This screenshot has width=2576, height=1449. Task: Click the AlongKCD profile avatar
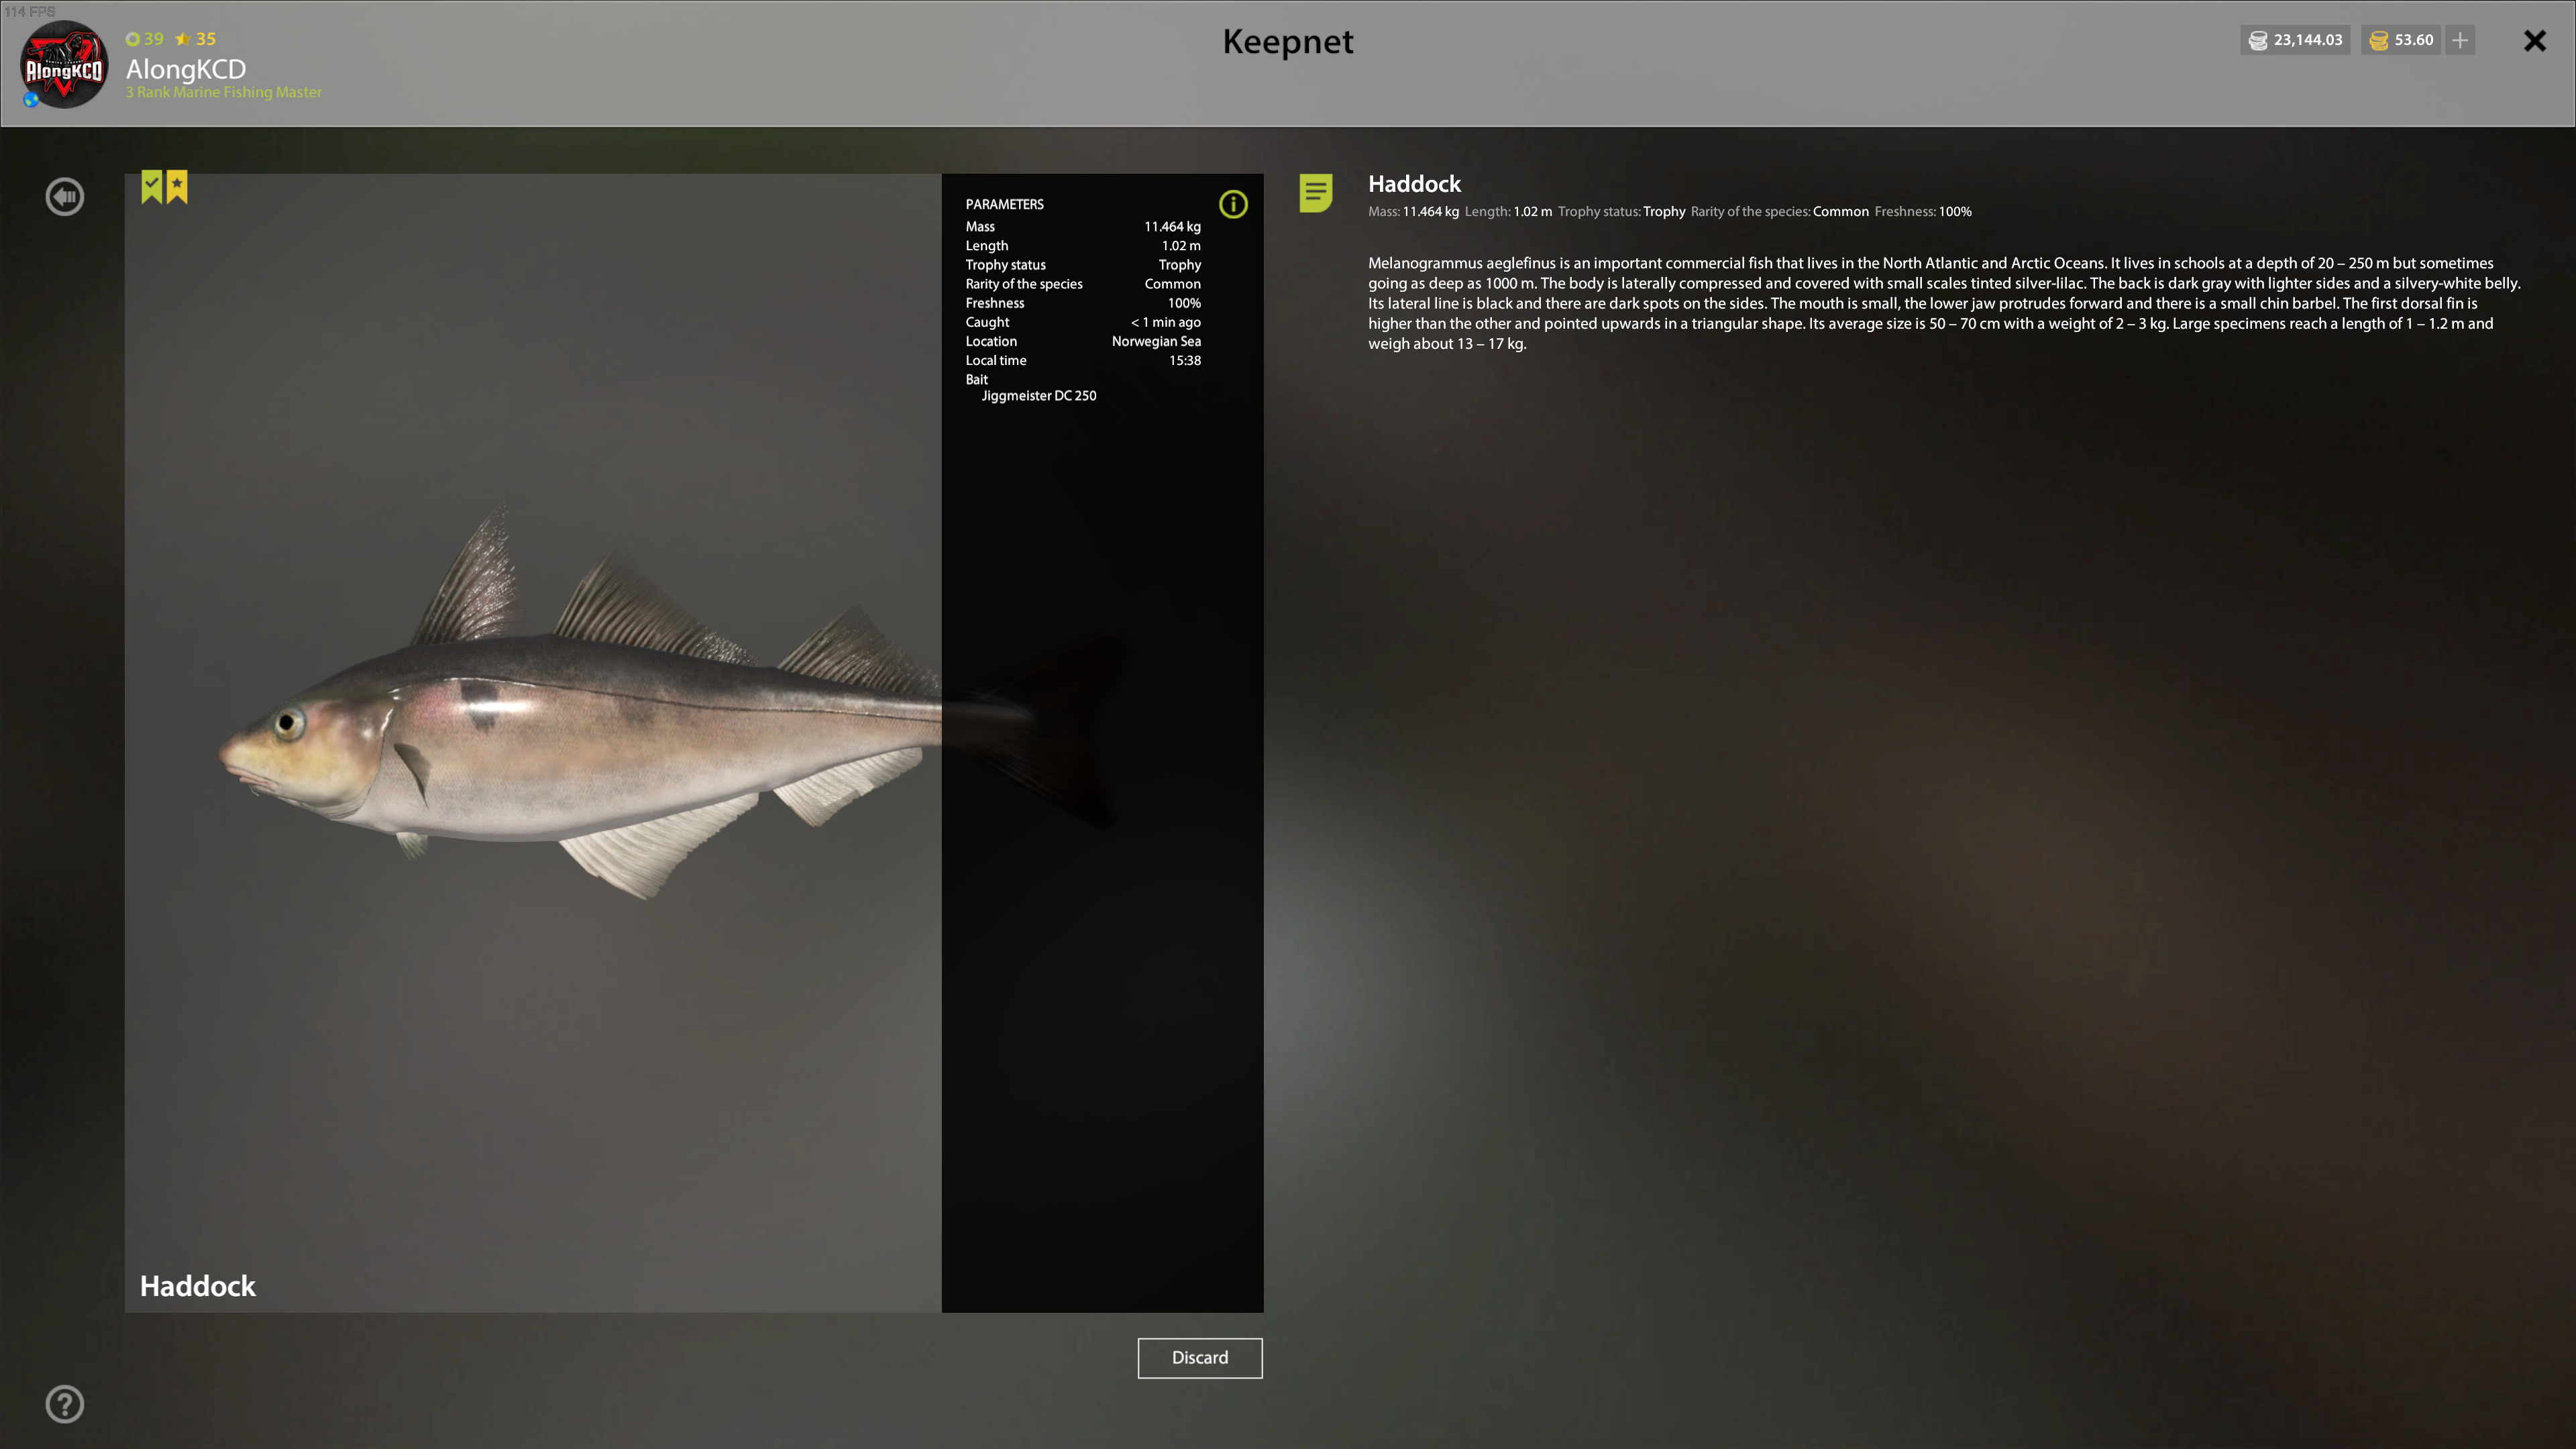[x=64, y=64]
